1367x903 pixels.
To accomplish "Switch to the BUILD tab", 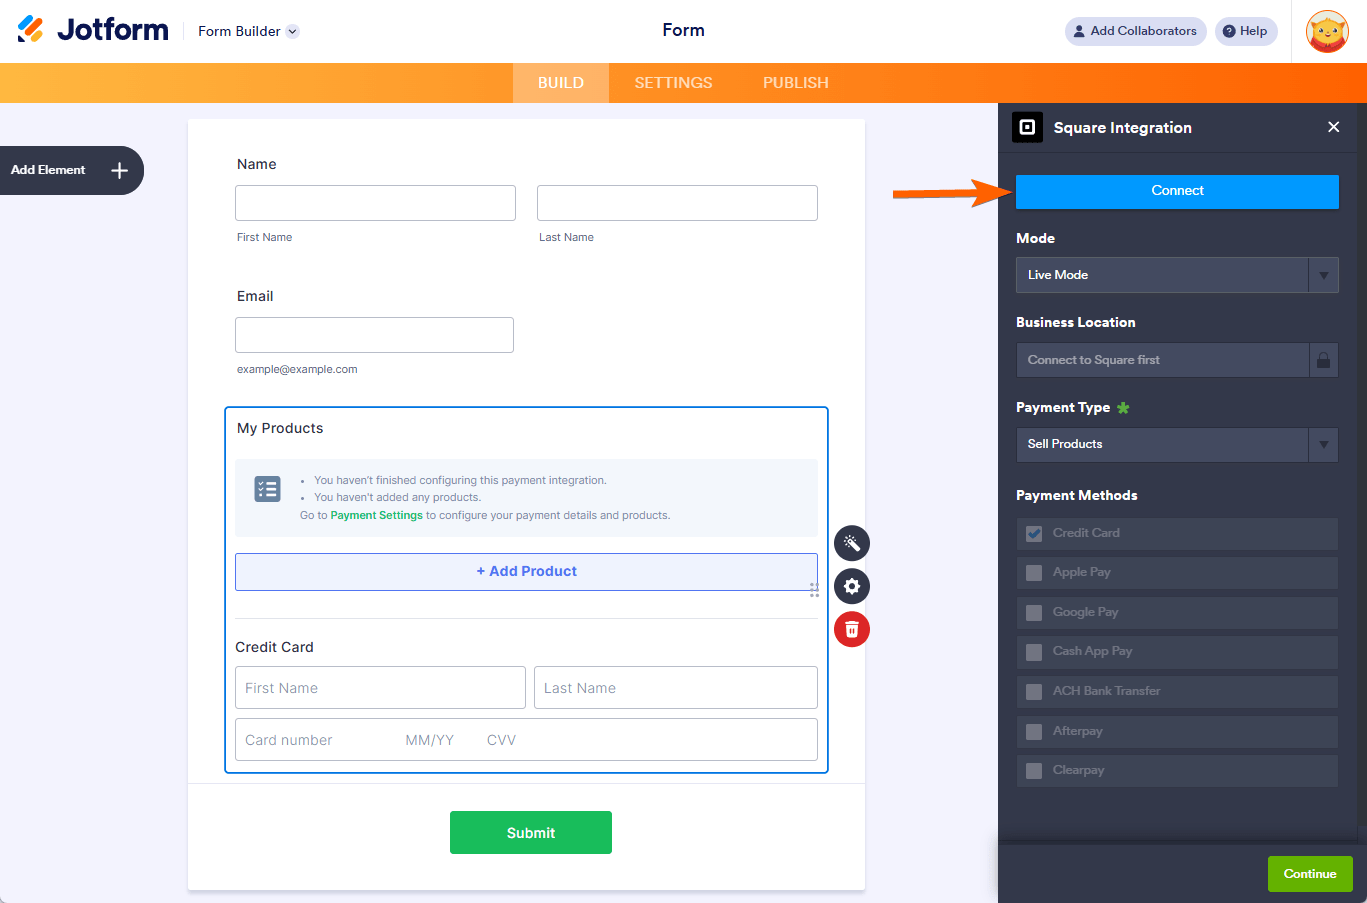I will tap(561, 83).
